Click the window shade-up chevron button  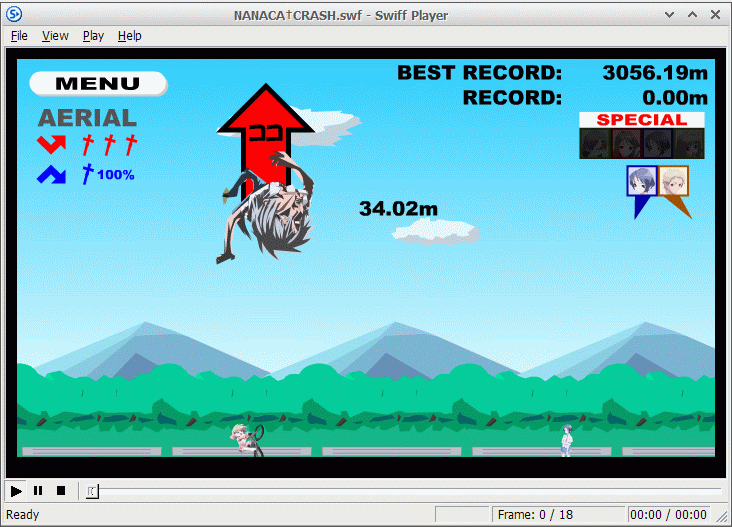pyautogui.click(x=692, y=14)
